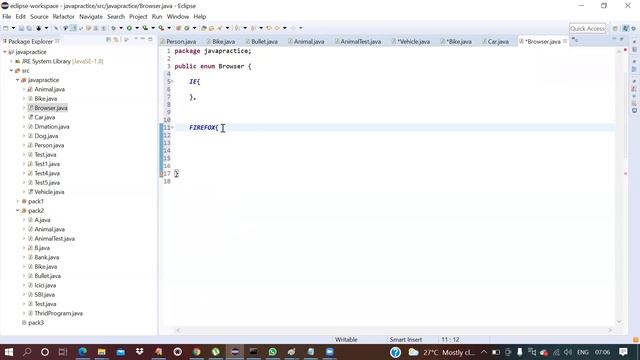
Task: Click the Coverage run icon
Action: coord(145,28)
